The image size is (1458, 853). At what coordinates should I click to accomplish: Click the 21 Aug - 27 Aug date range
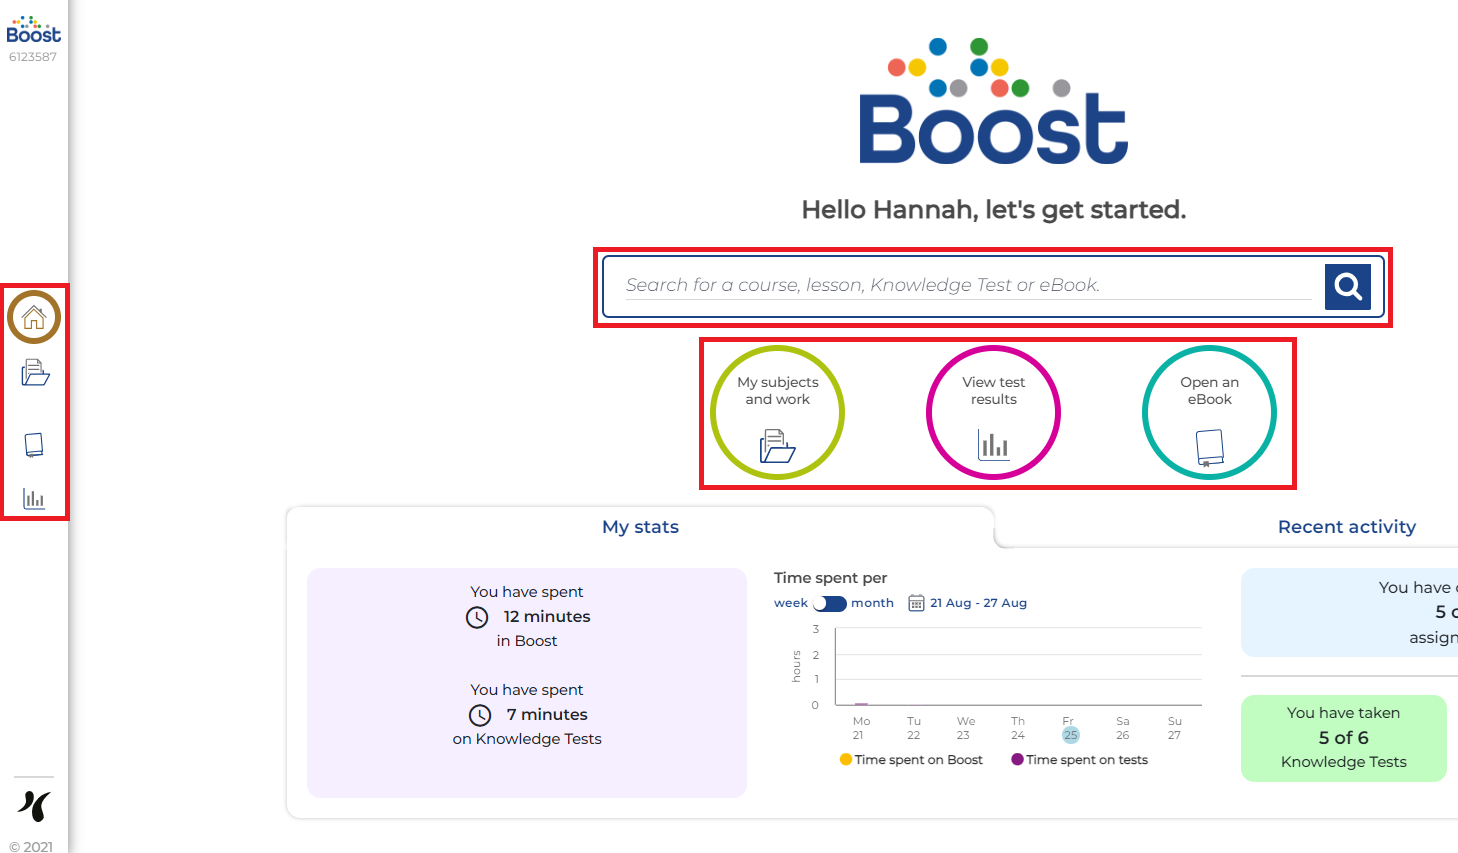click(x=978, y=603)
